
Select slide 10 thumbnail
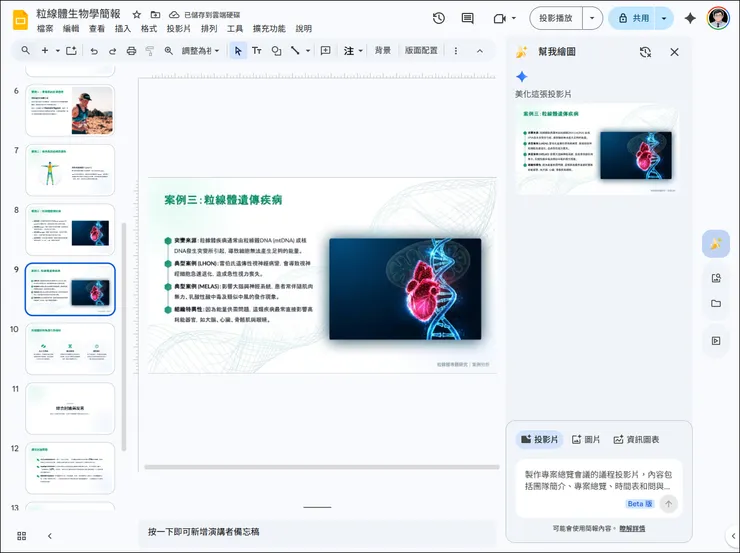pos(70,349)
